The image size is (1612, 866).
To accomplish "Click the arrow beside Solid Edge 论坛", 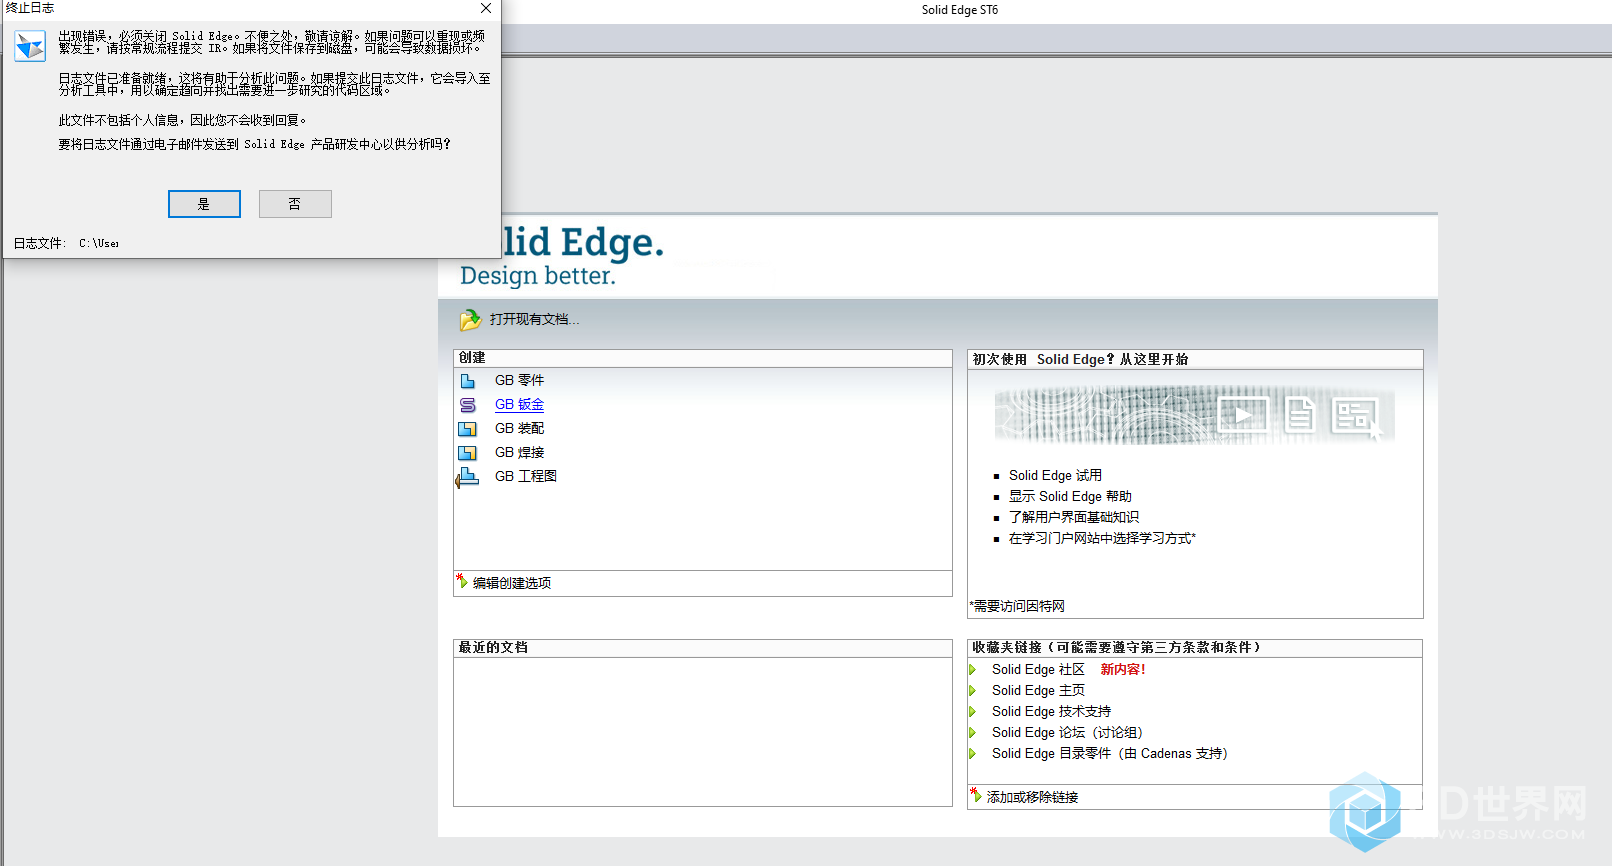I will (x=972, y=733).
